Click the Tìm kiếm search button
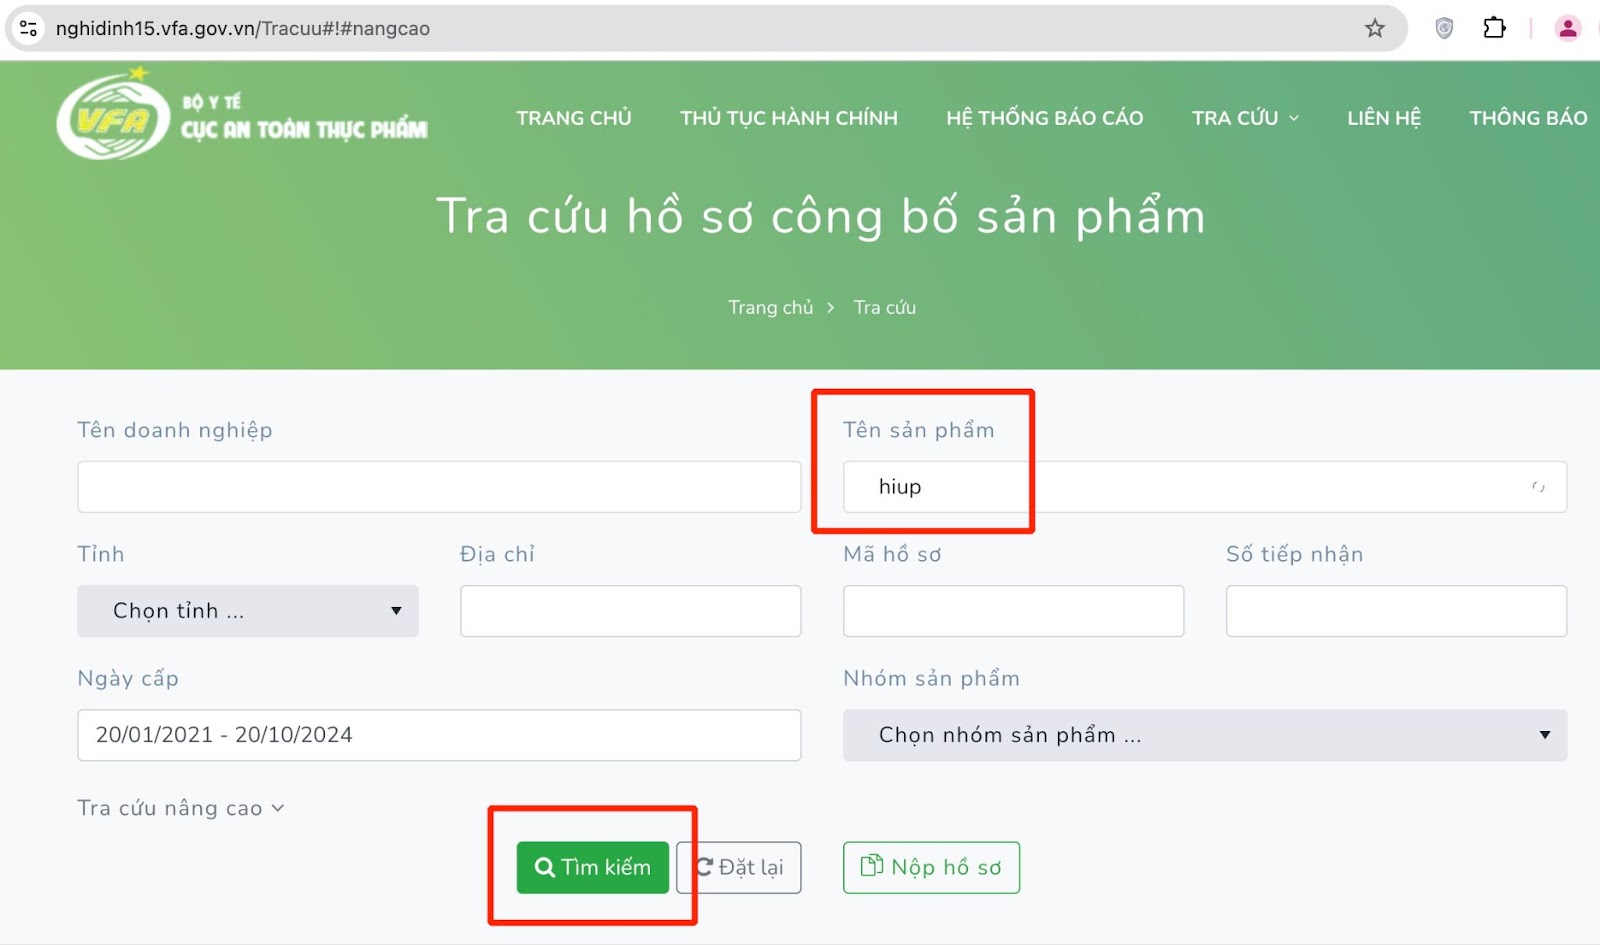Image resolution: width=1600 pixels, height=945 pixels. point(593,867)
